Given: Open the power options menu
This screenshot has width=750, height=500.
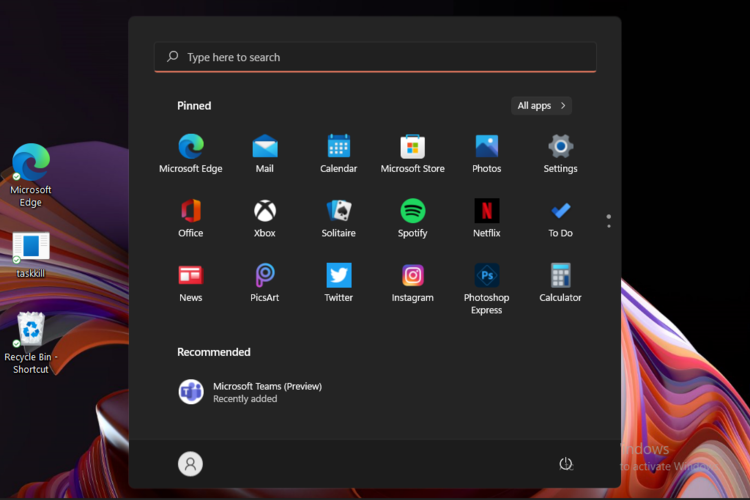Looking at the screenshot, I should (566, 464).
